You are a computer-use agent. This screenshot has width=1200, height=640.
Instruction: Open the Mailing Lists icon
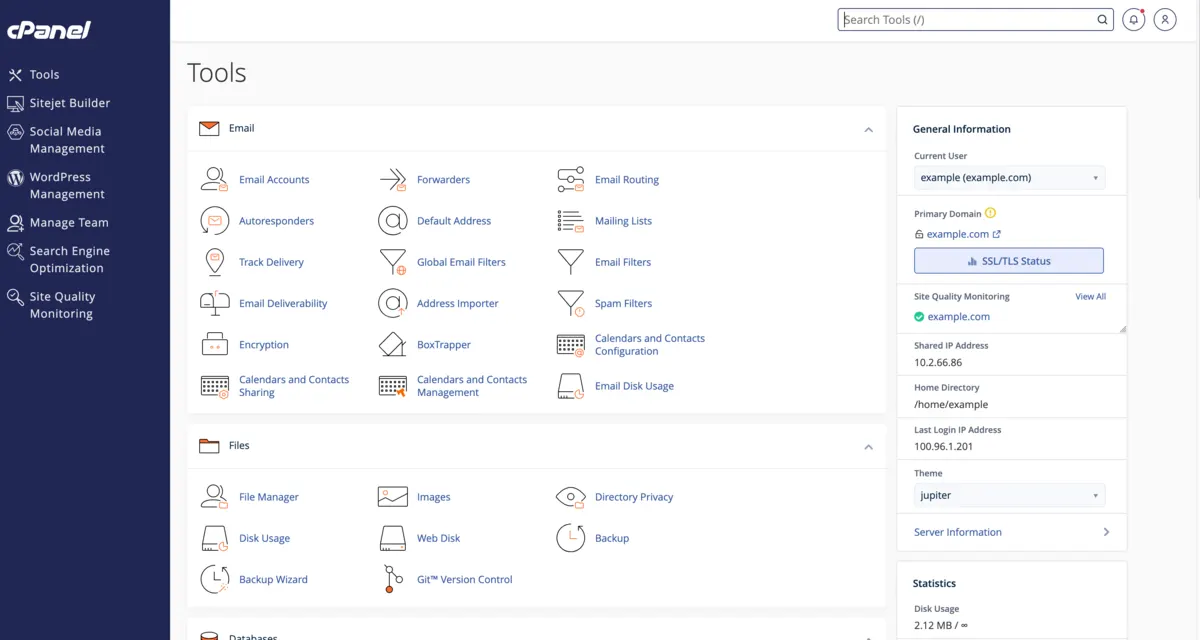(571, 221)
